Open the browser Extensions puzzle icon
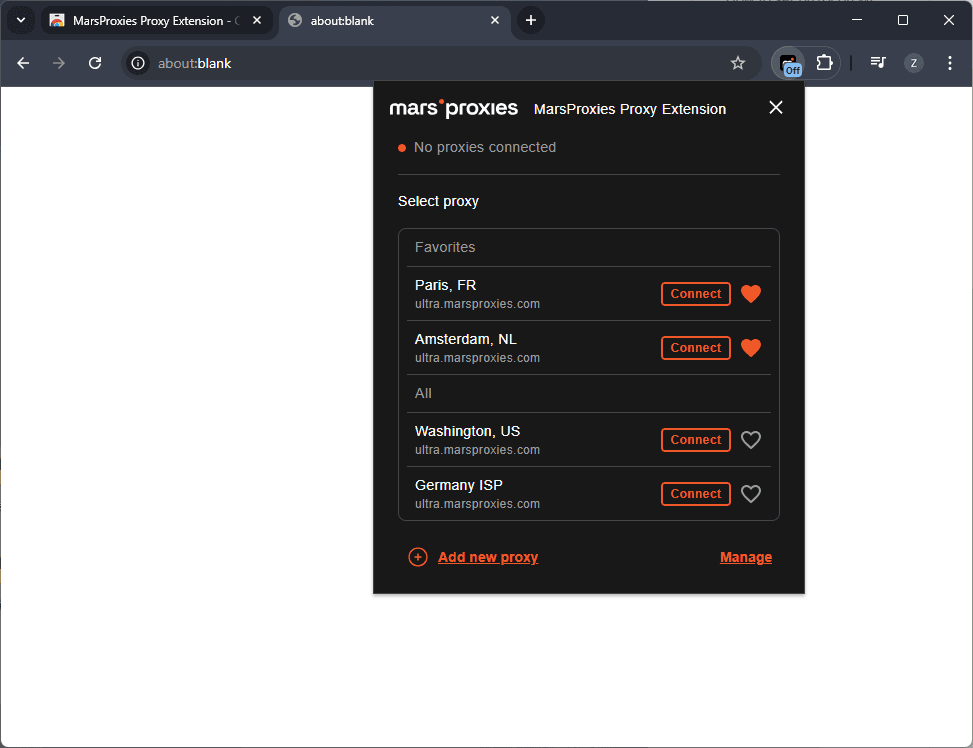Viewport: 973px width, 748px height. (824, 63)
